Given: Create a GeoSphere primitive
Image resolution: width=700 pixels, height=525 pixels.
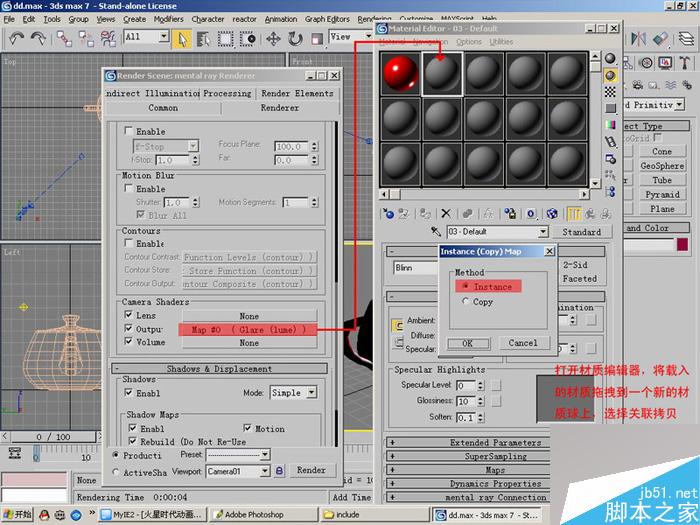Looking at the screenshot, I should [662, 166].
